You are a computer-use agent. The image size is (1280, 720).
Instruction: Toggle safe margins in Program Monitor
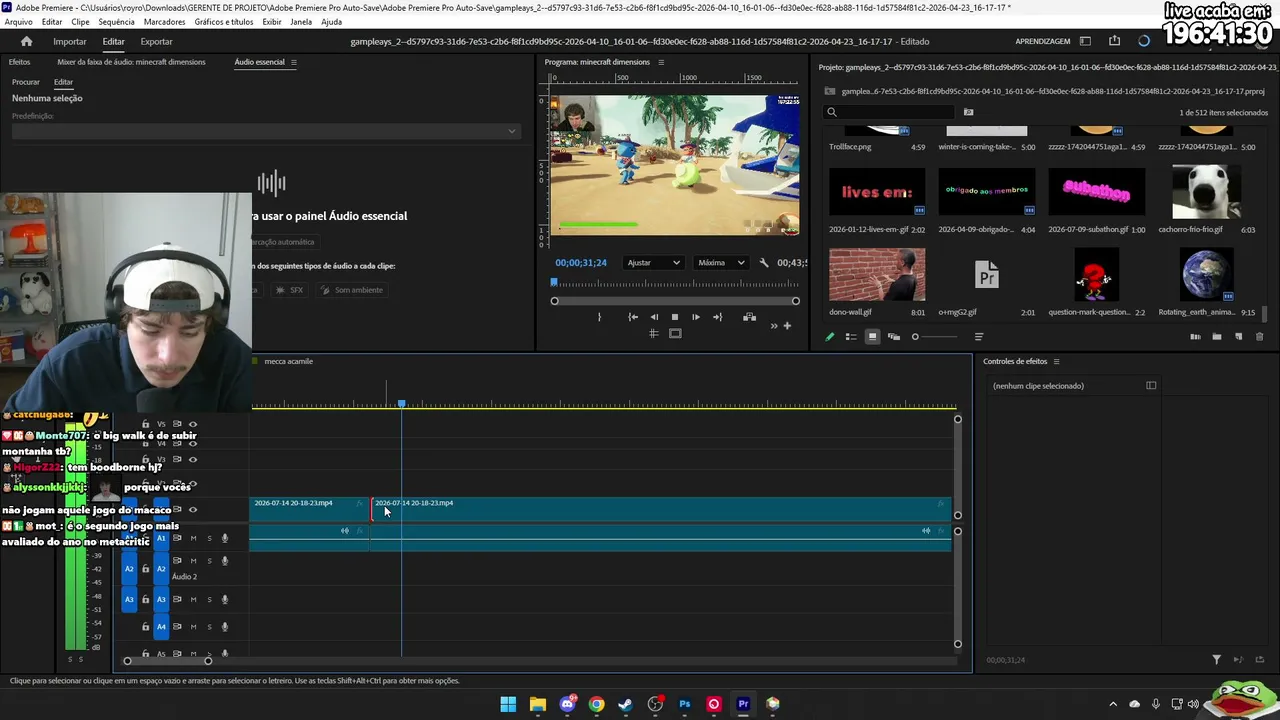coord(675,334)
